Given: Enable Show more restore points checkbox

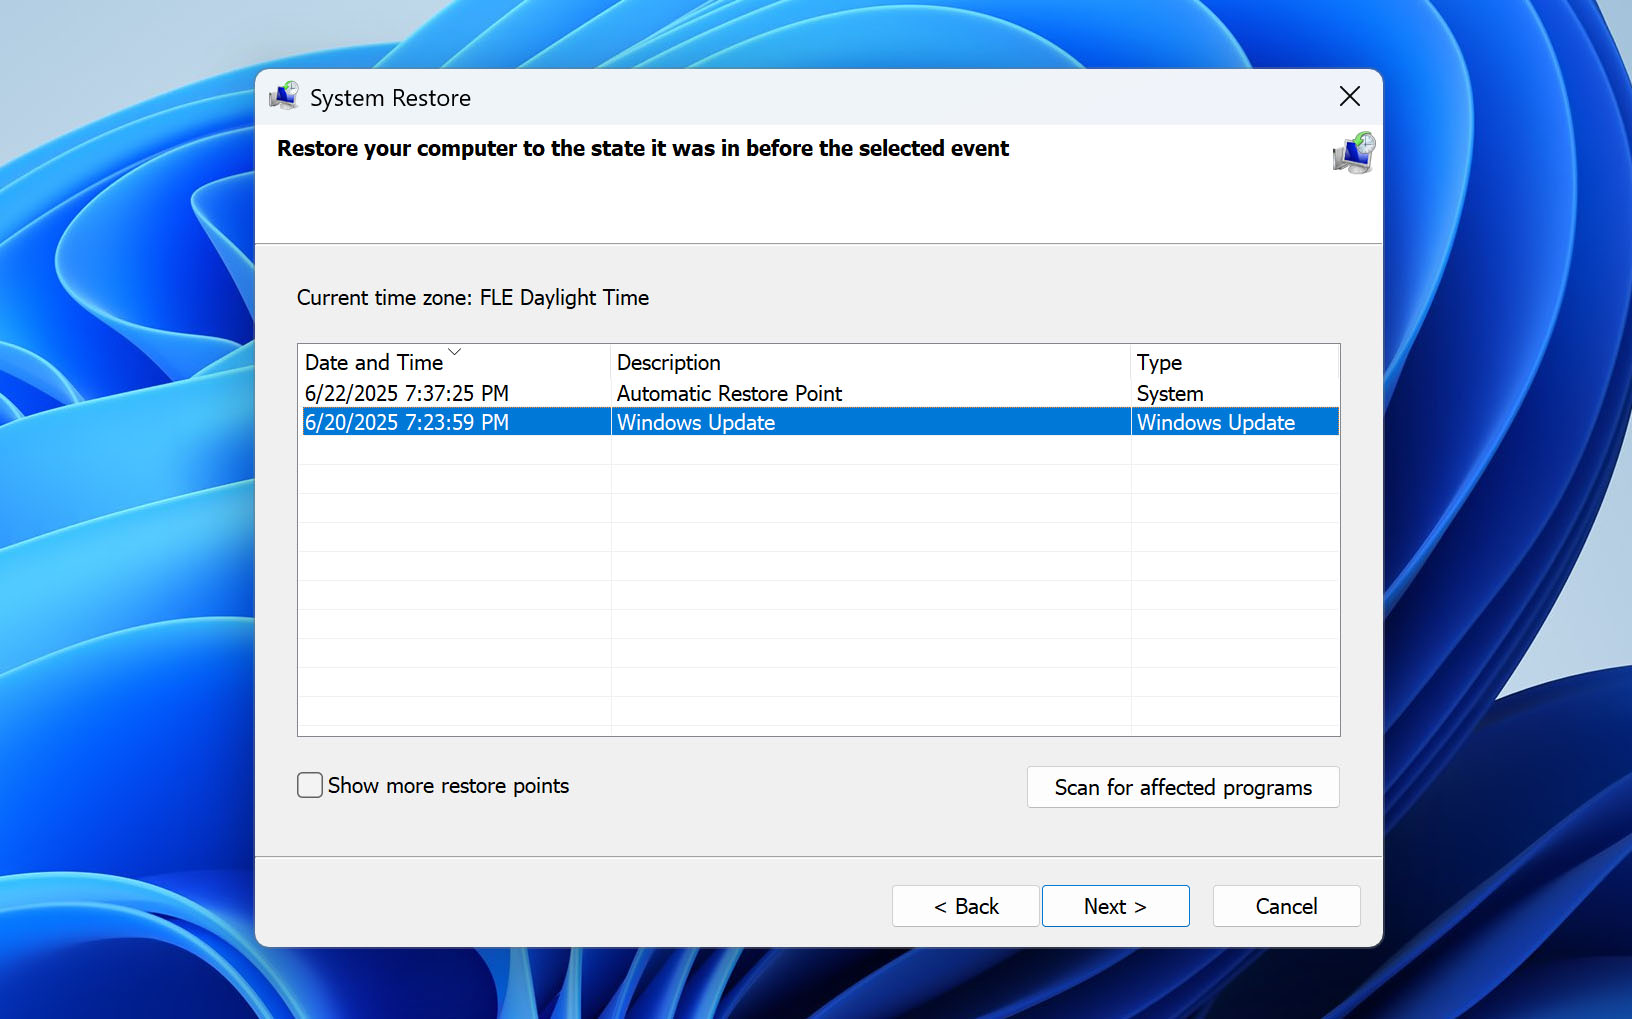Looking at the screenshot, I should 310,785.
